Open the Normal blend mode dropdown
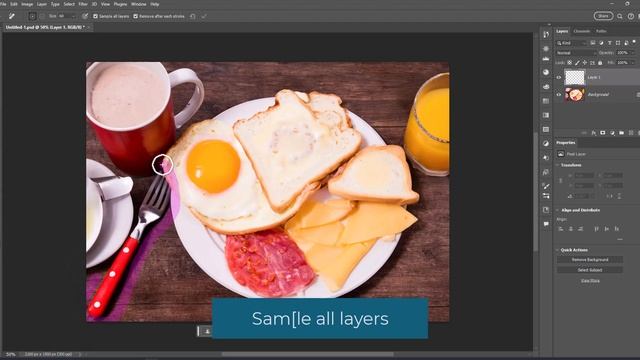This screenshot has height=360, width=640. click(x=576, y=53)
